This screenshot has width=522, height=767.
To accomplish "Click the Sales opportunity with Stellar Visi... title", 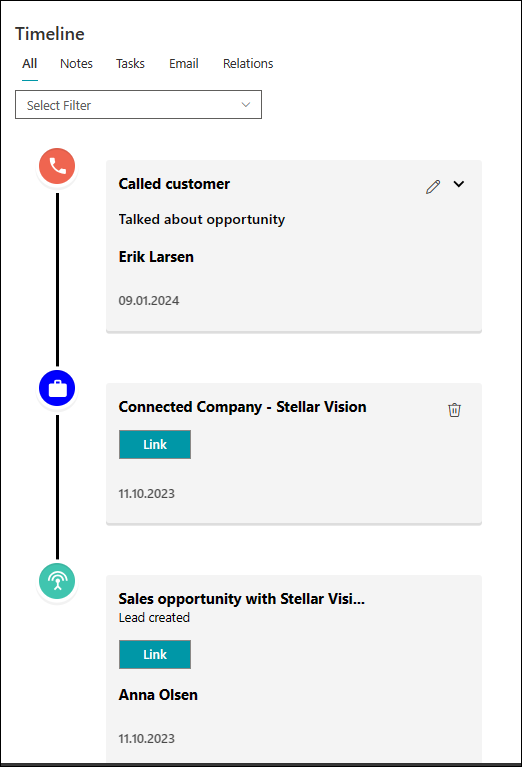I will coord(242,599).
